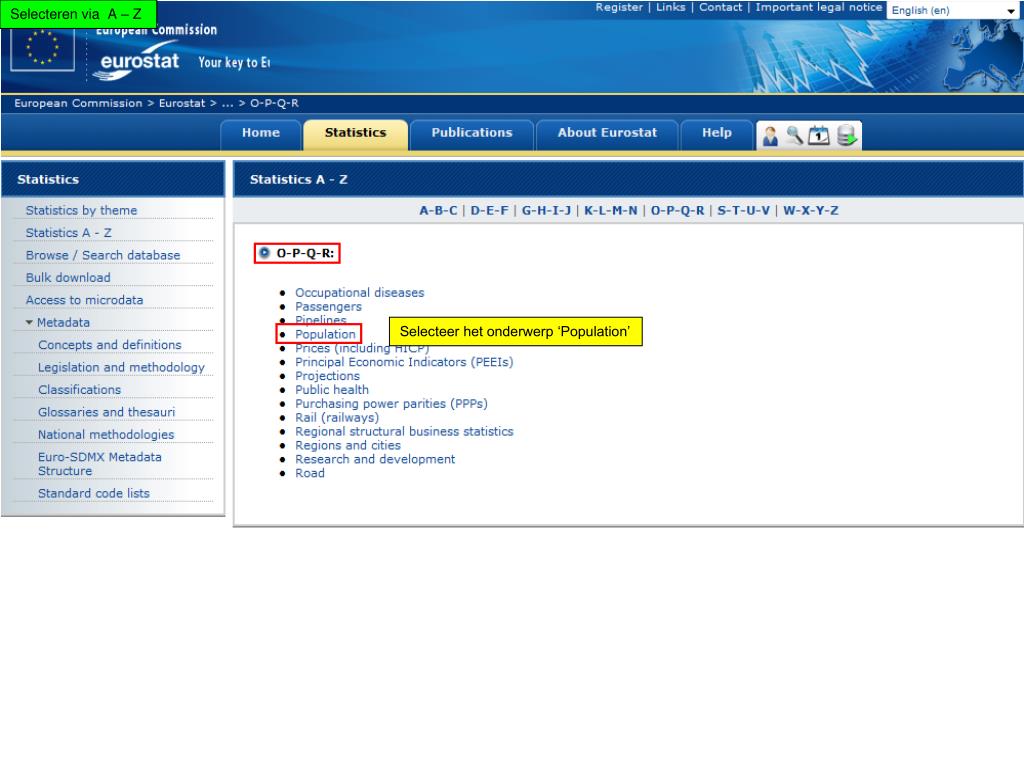Click the eurostat logo
This screenshot has width=1024, height=768.
tap(137, 63)
